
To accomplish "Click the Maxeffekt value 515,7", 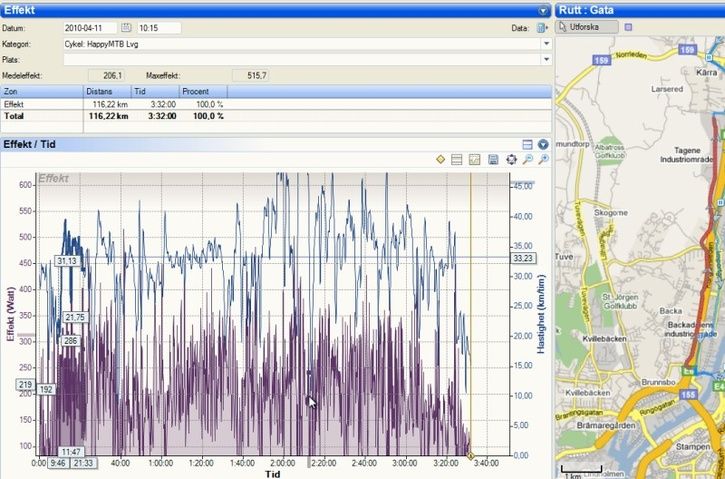I will click(250, 75).
